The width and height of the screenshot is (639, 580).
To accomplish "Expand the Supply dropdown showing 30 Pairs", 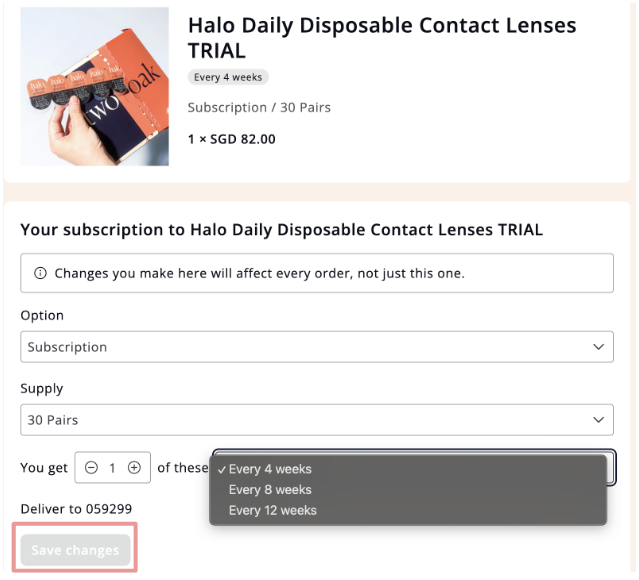I will click(317, 419).
